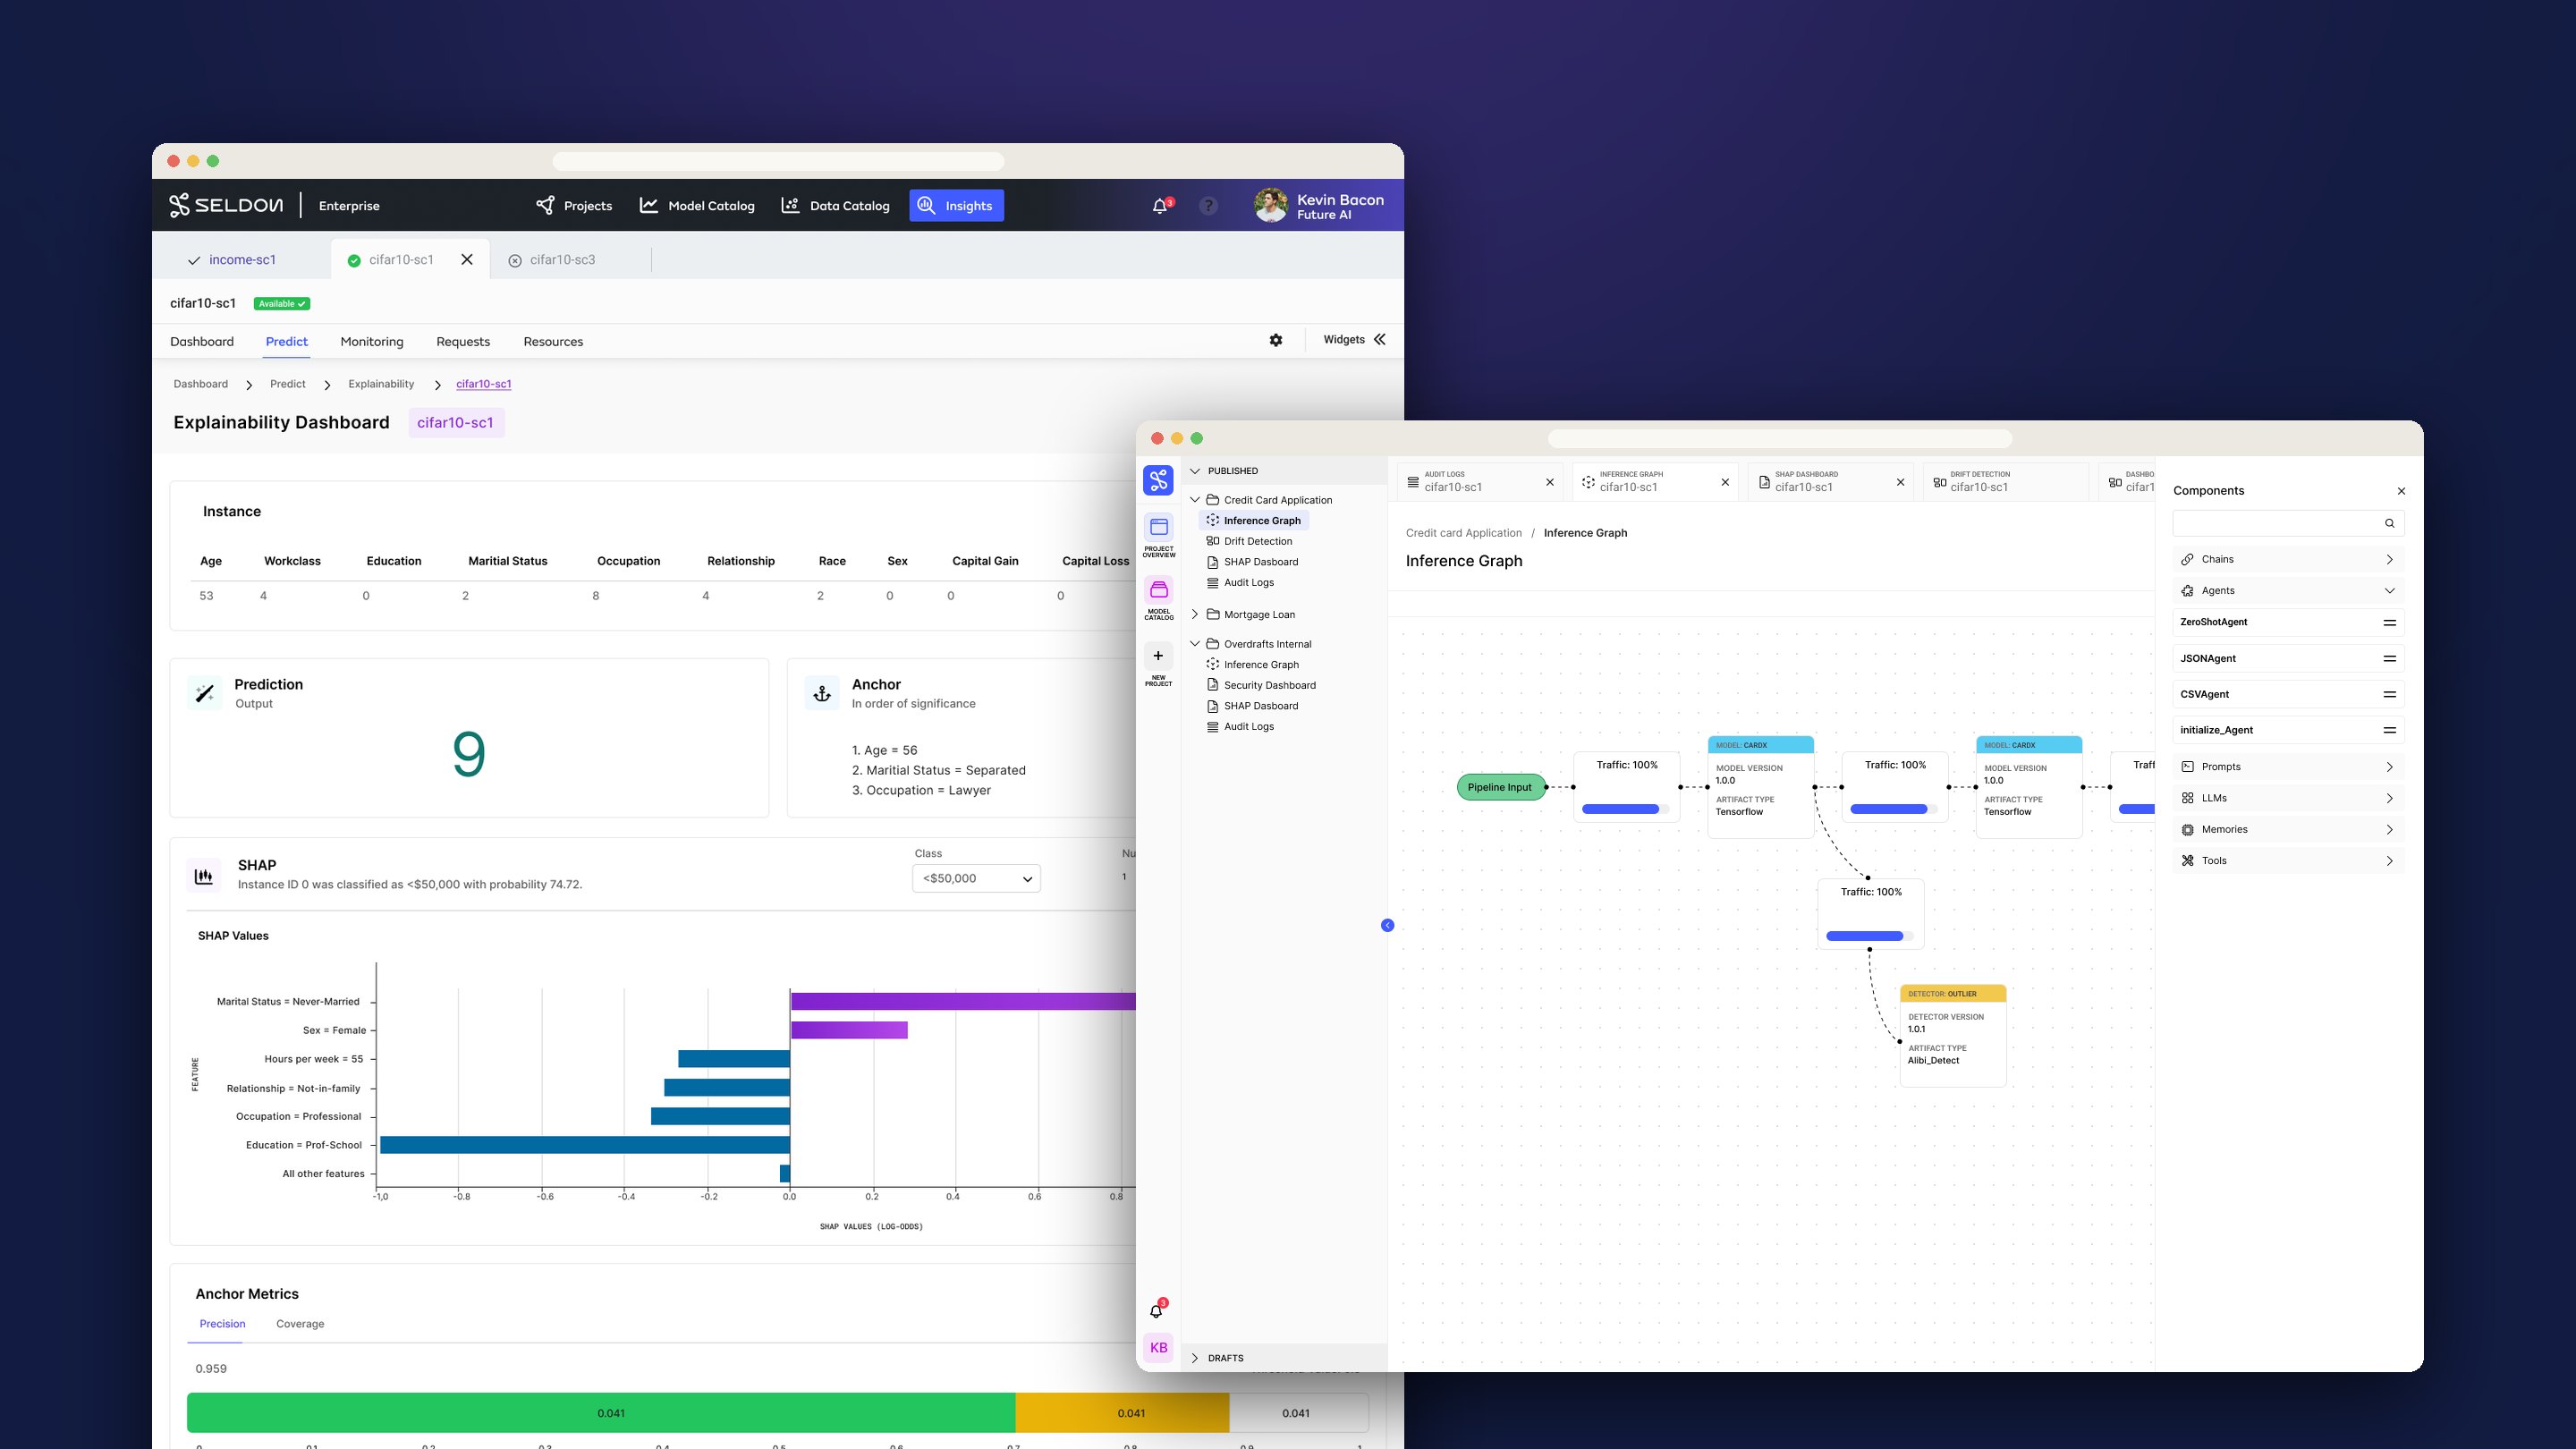Click the help question mark icon
The width and height of the screenshot is (2576, 1449).
1208,206
